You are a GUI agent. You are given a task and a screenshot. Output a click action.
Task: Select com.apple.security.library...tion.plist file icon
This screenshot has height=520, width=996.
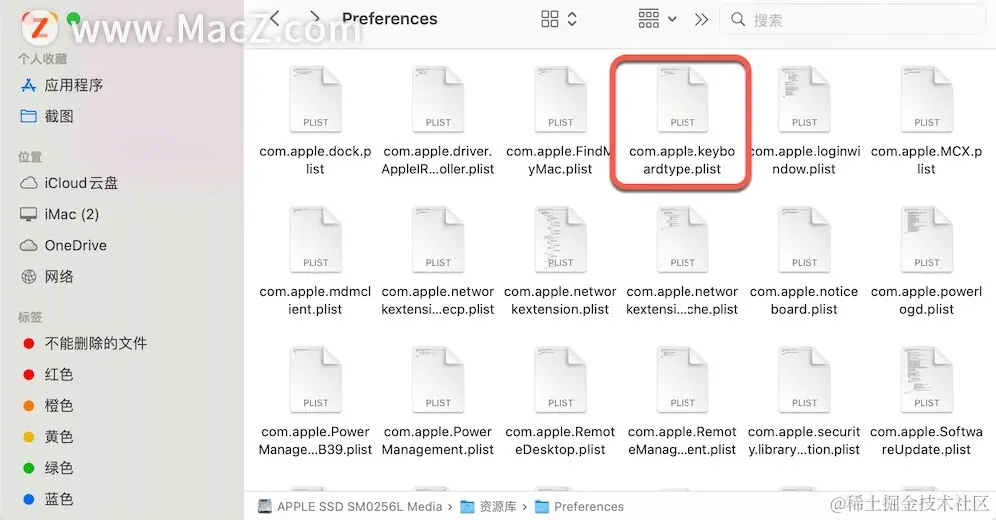(804, 380)
